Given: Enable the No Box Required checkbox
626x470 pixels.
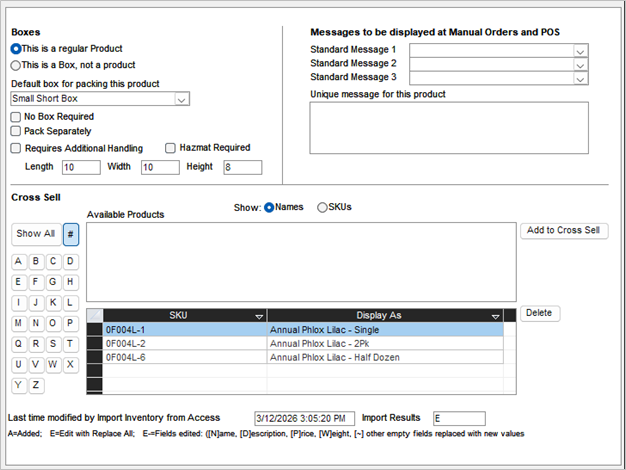Looking at the screenshot, I should coord(16,117).
